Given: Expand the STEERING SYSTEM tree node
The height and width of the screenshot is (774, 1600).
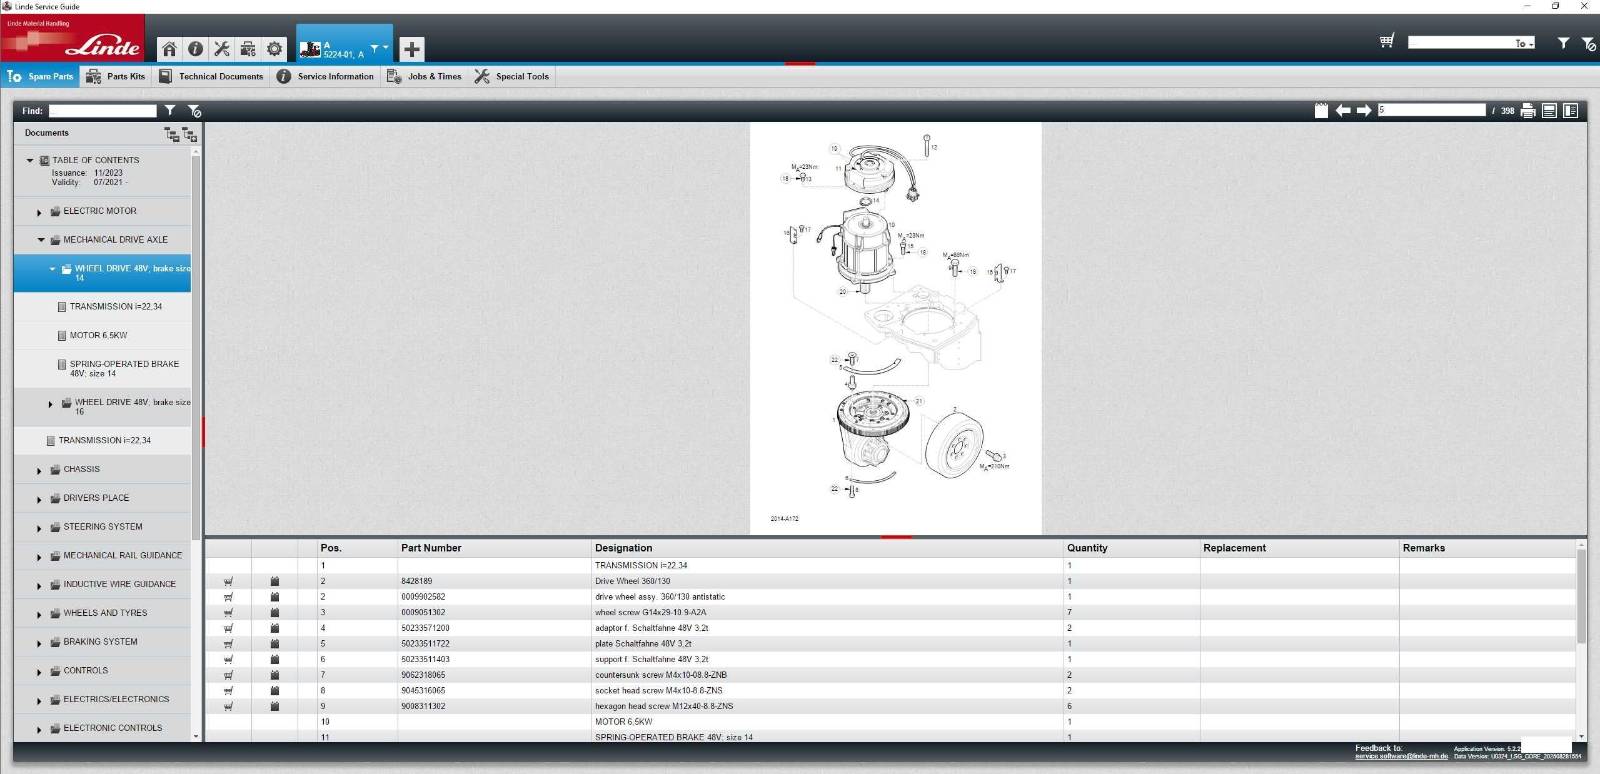Looking at the screenshot, I should point(39,528).
